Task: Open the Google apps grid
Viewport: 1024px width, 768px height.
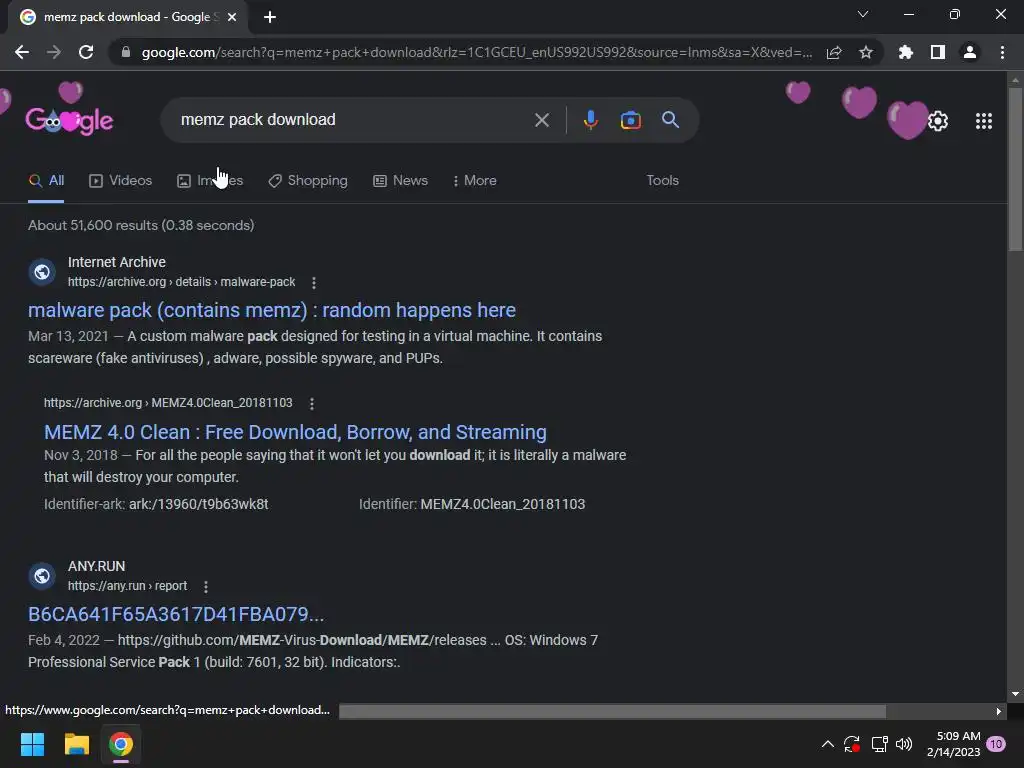Action: click(x=984, y=121)
